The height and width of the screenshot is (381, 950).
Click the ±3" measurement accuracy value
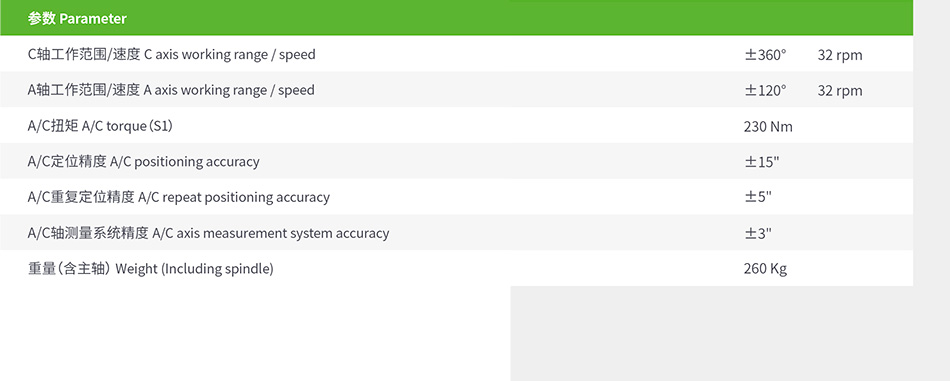(x=758, y=234)
